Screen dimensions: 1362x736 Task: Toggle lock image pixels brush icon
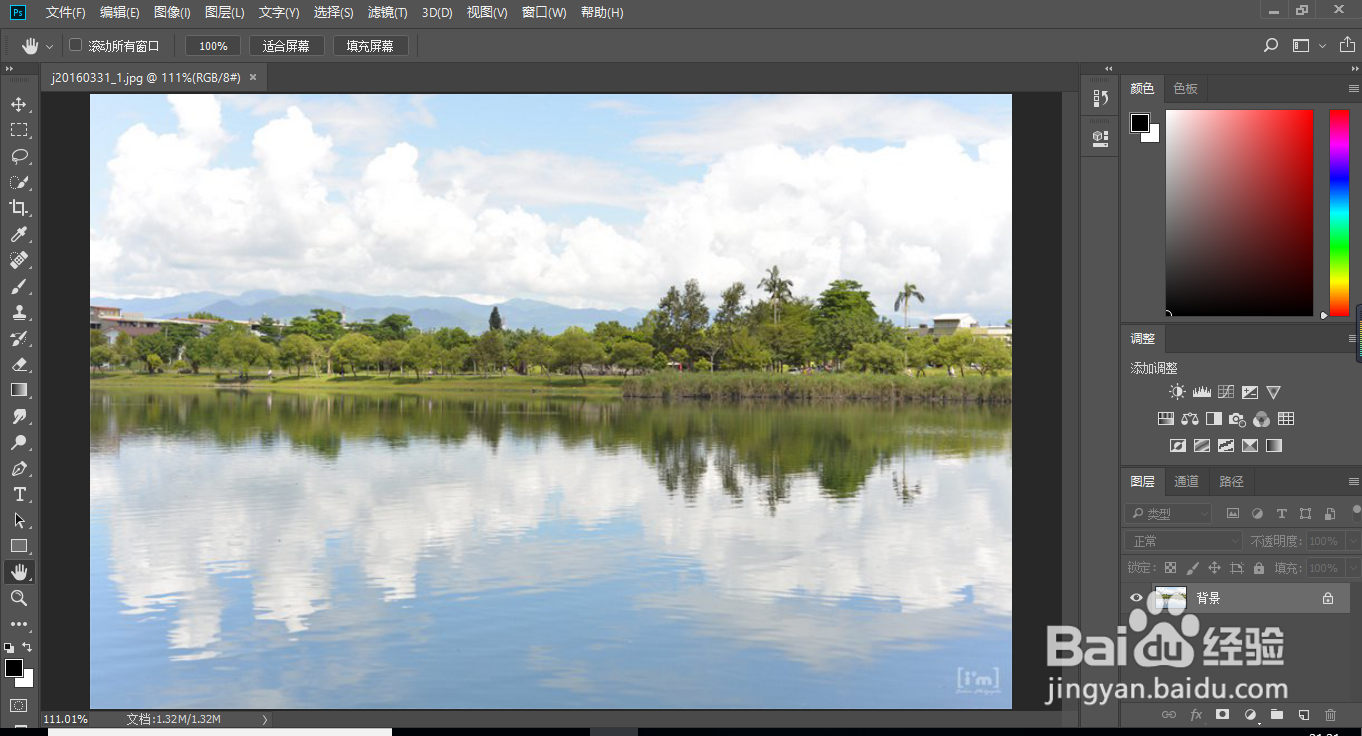point(1192,568)
